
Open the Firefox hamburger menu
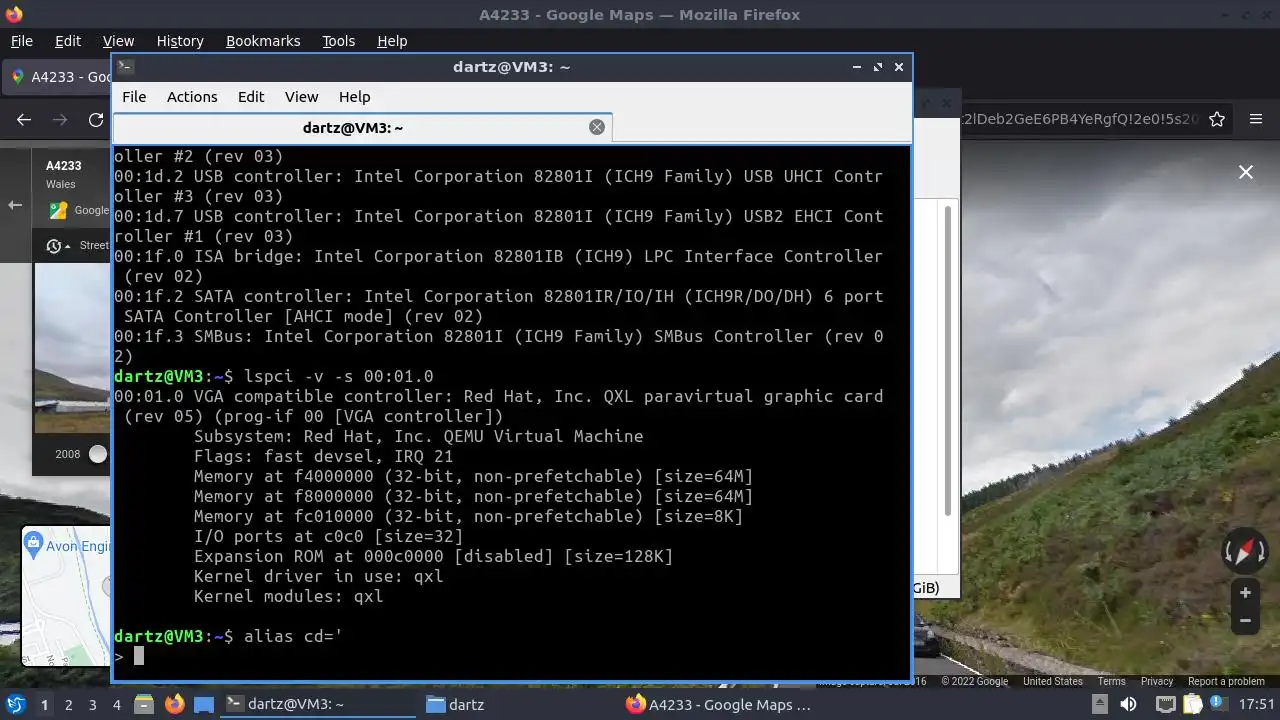tap(1256, 119)
